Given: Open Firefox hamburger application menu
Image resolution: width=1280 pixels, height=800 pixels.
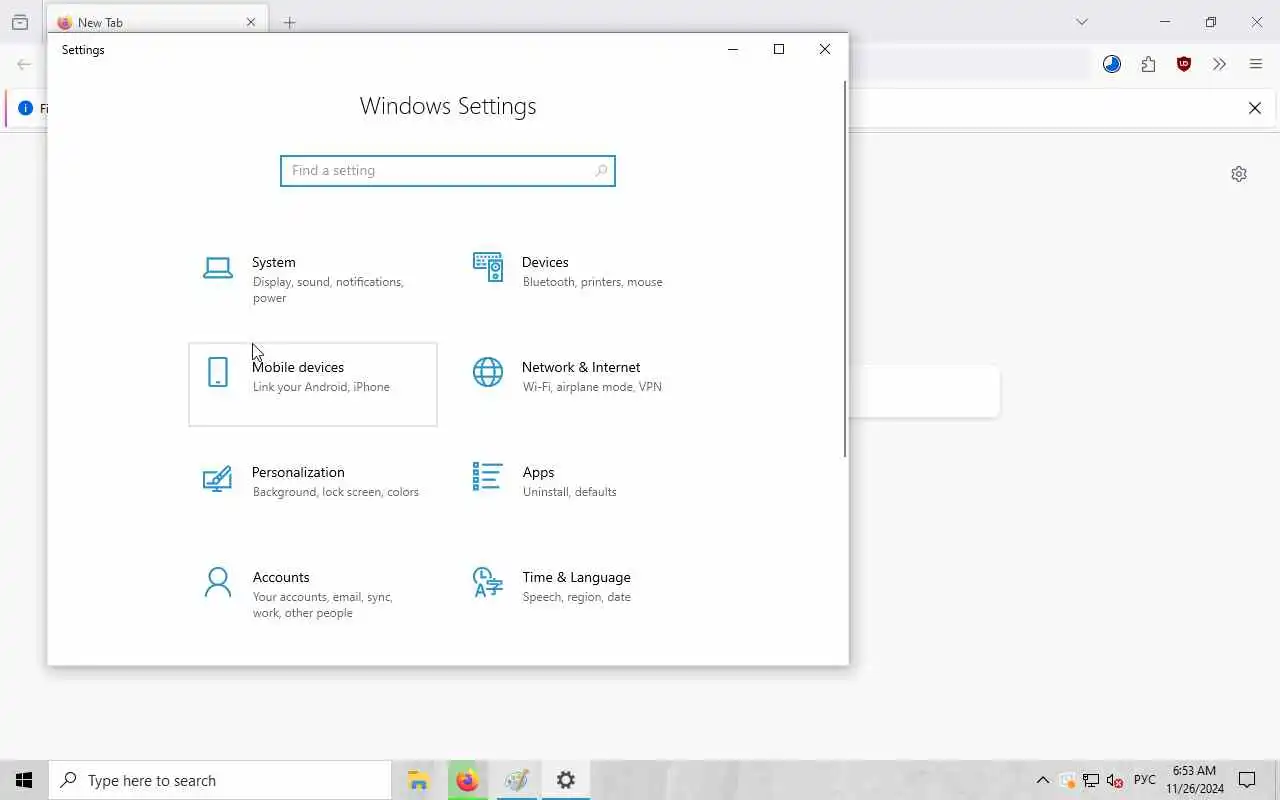Looking at the screenshot, I should [x=1256, y=64].
